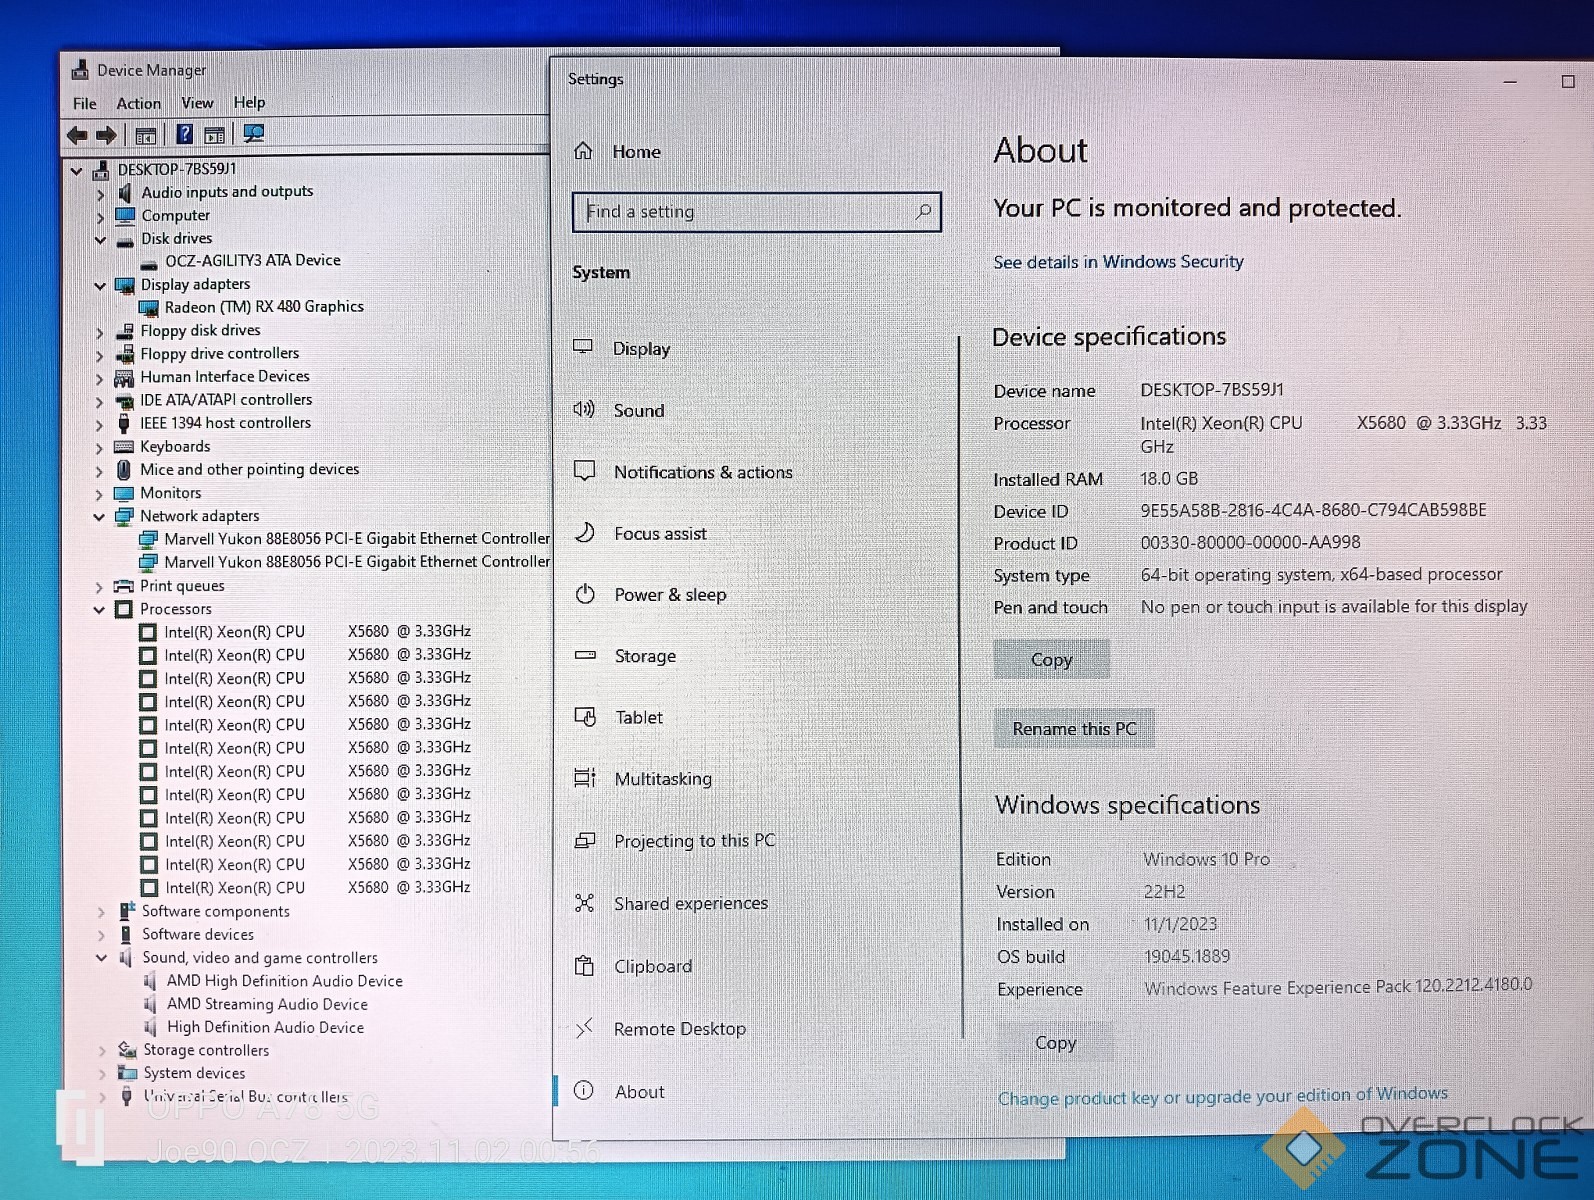
Task: Collapse the DESKTOP-7BS59J1 root node
Action: [x=76, y=171]
